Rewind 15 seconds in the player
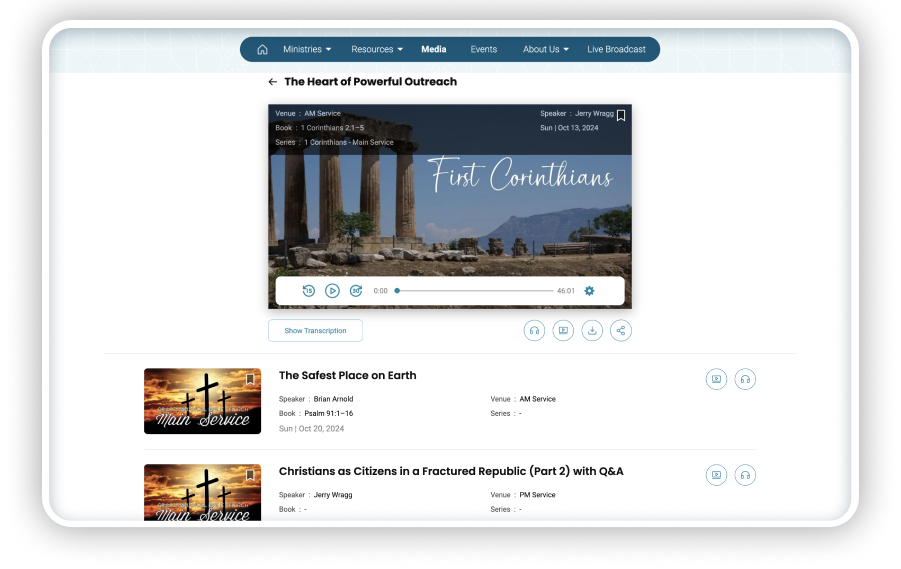901x569 pixels. [309, 291]
